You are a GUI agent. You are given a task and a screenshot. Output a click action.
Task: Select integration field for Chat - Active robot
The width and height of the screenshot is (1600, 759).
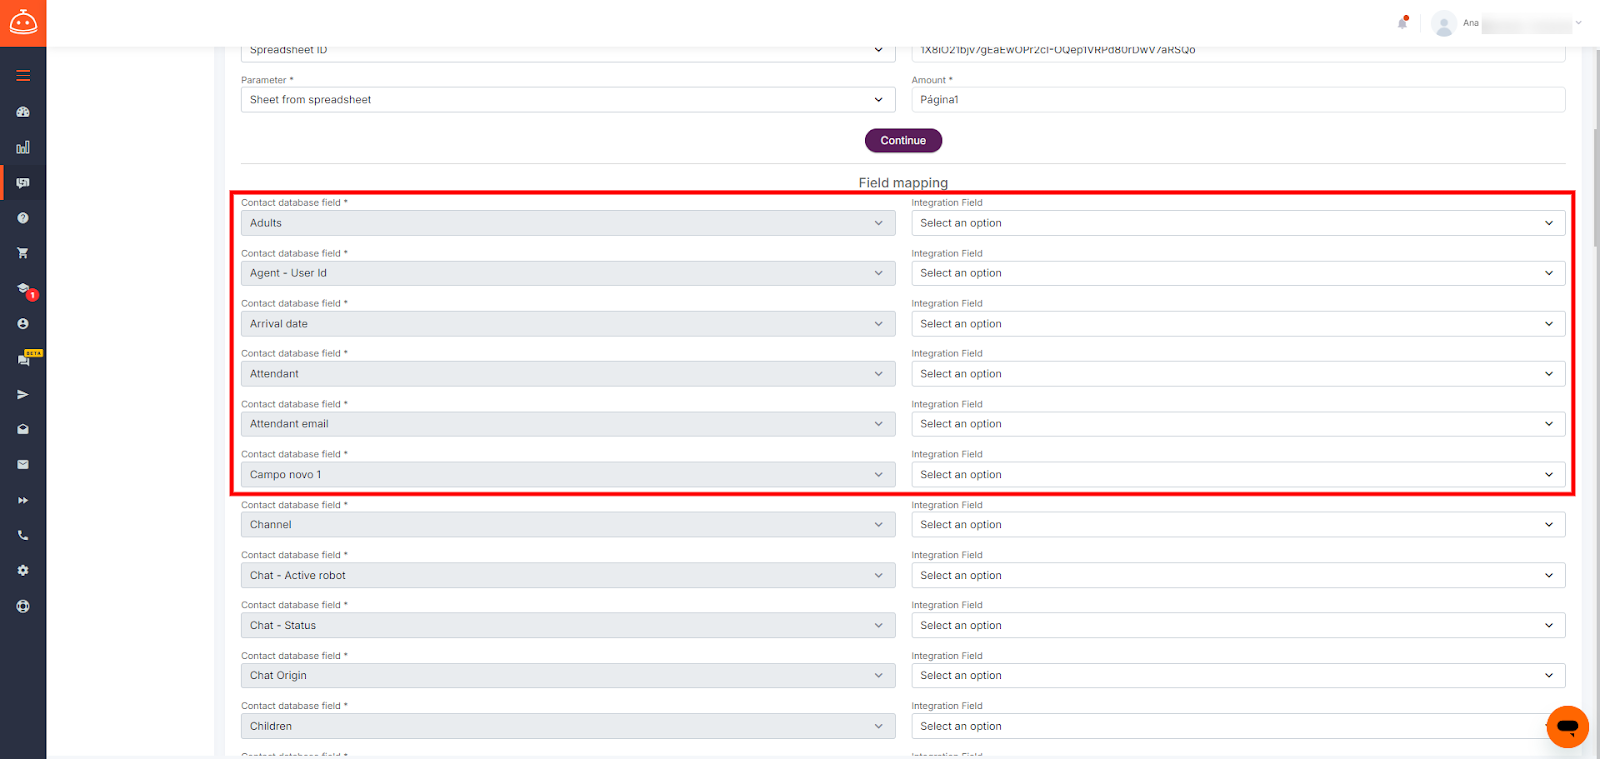(1238, 575)
